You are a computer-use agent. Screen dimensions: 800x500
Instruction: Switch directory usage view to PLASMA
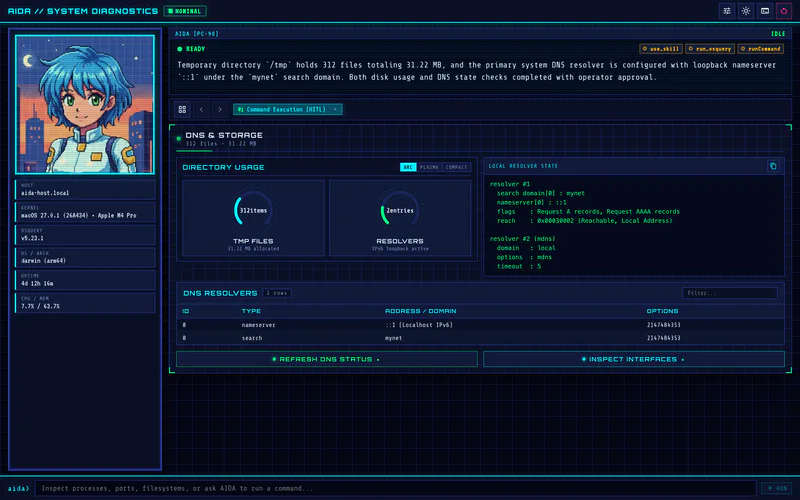point(429,167)
